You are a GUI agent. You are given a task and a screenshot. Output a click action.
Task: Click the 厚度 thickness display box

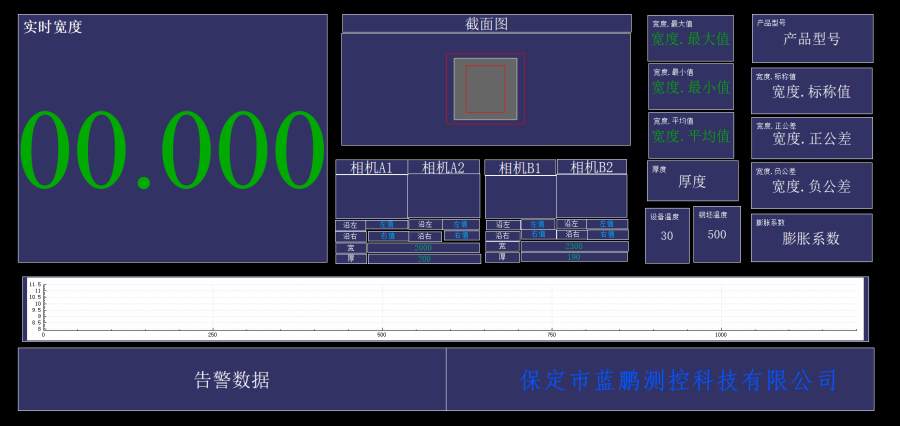(x=692, y=181)
